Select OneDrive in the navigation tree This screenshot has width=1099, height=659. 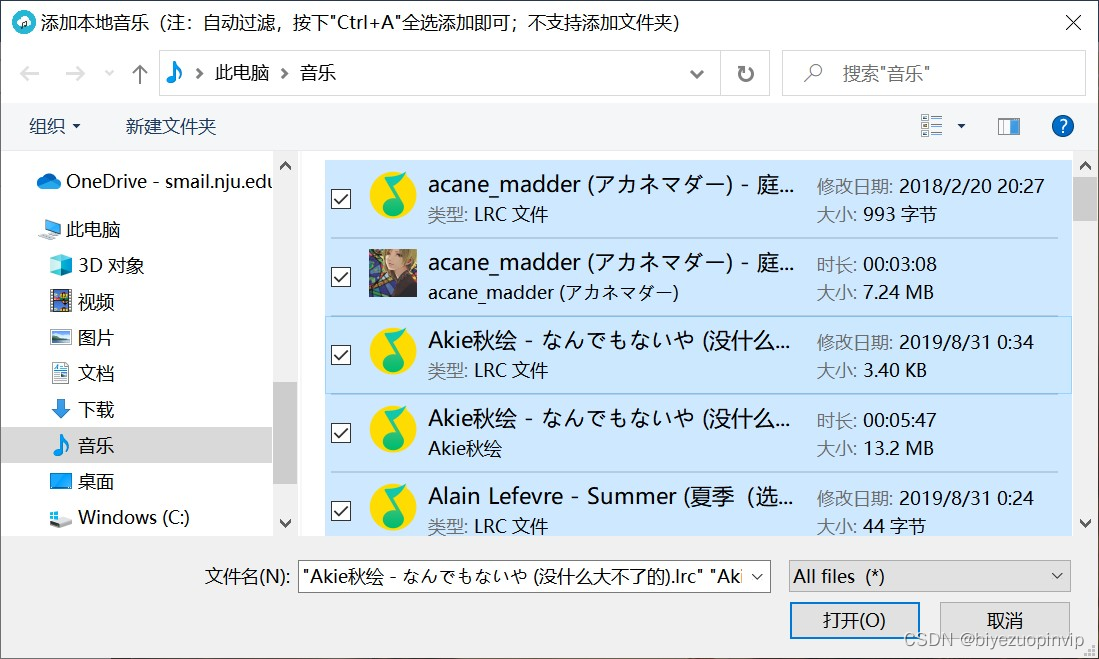point(154,182)
